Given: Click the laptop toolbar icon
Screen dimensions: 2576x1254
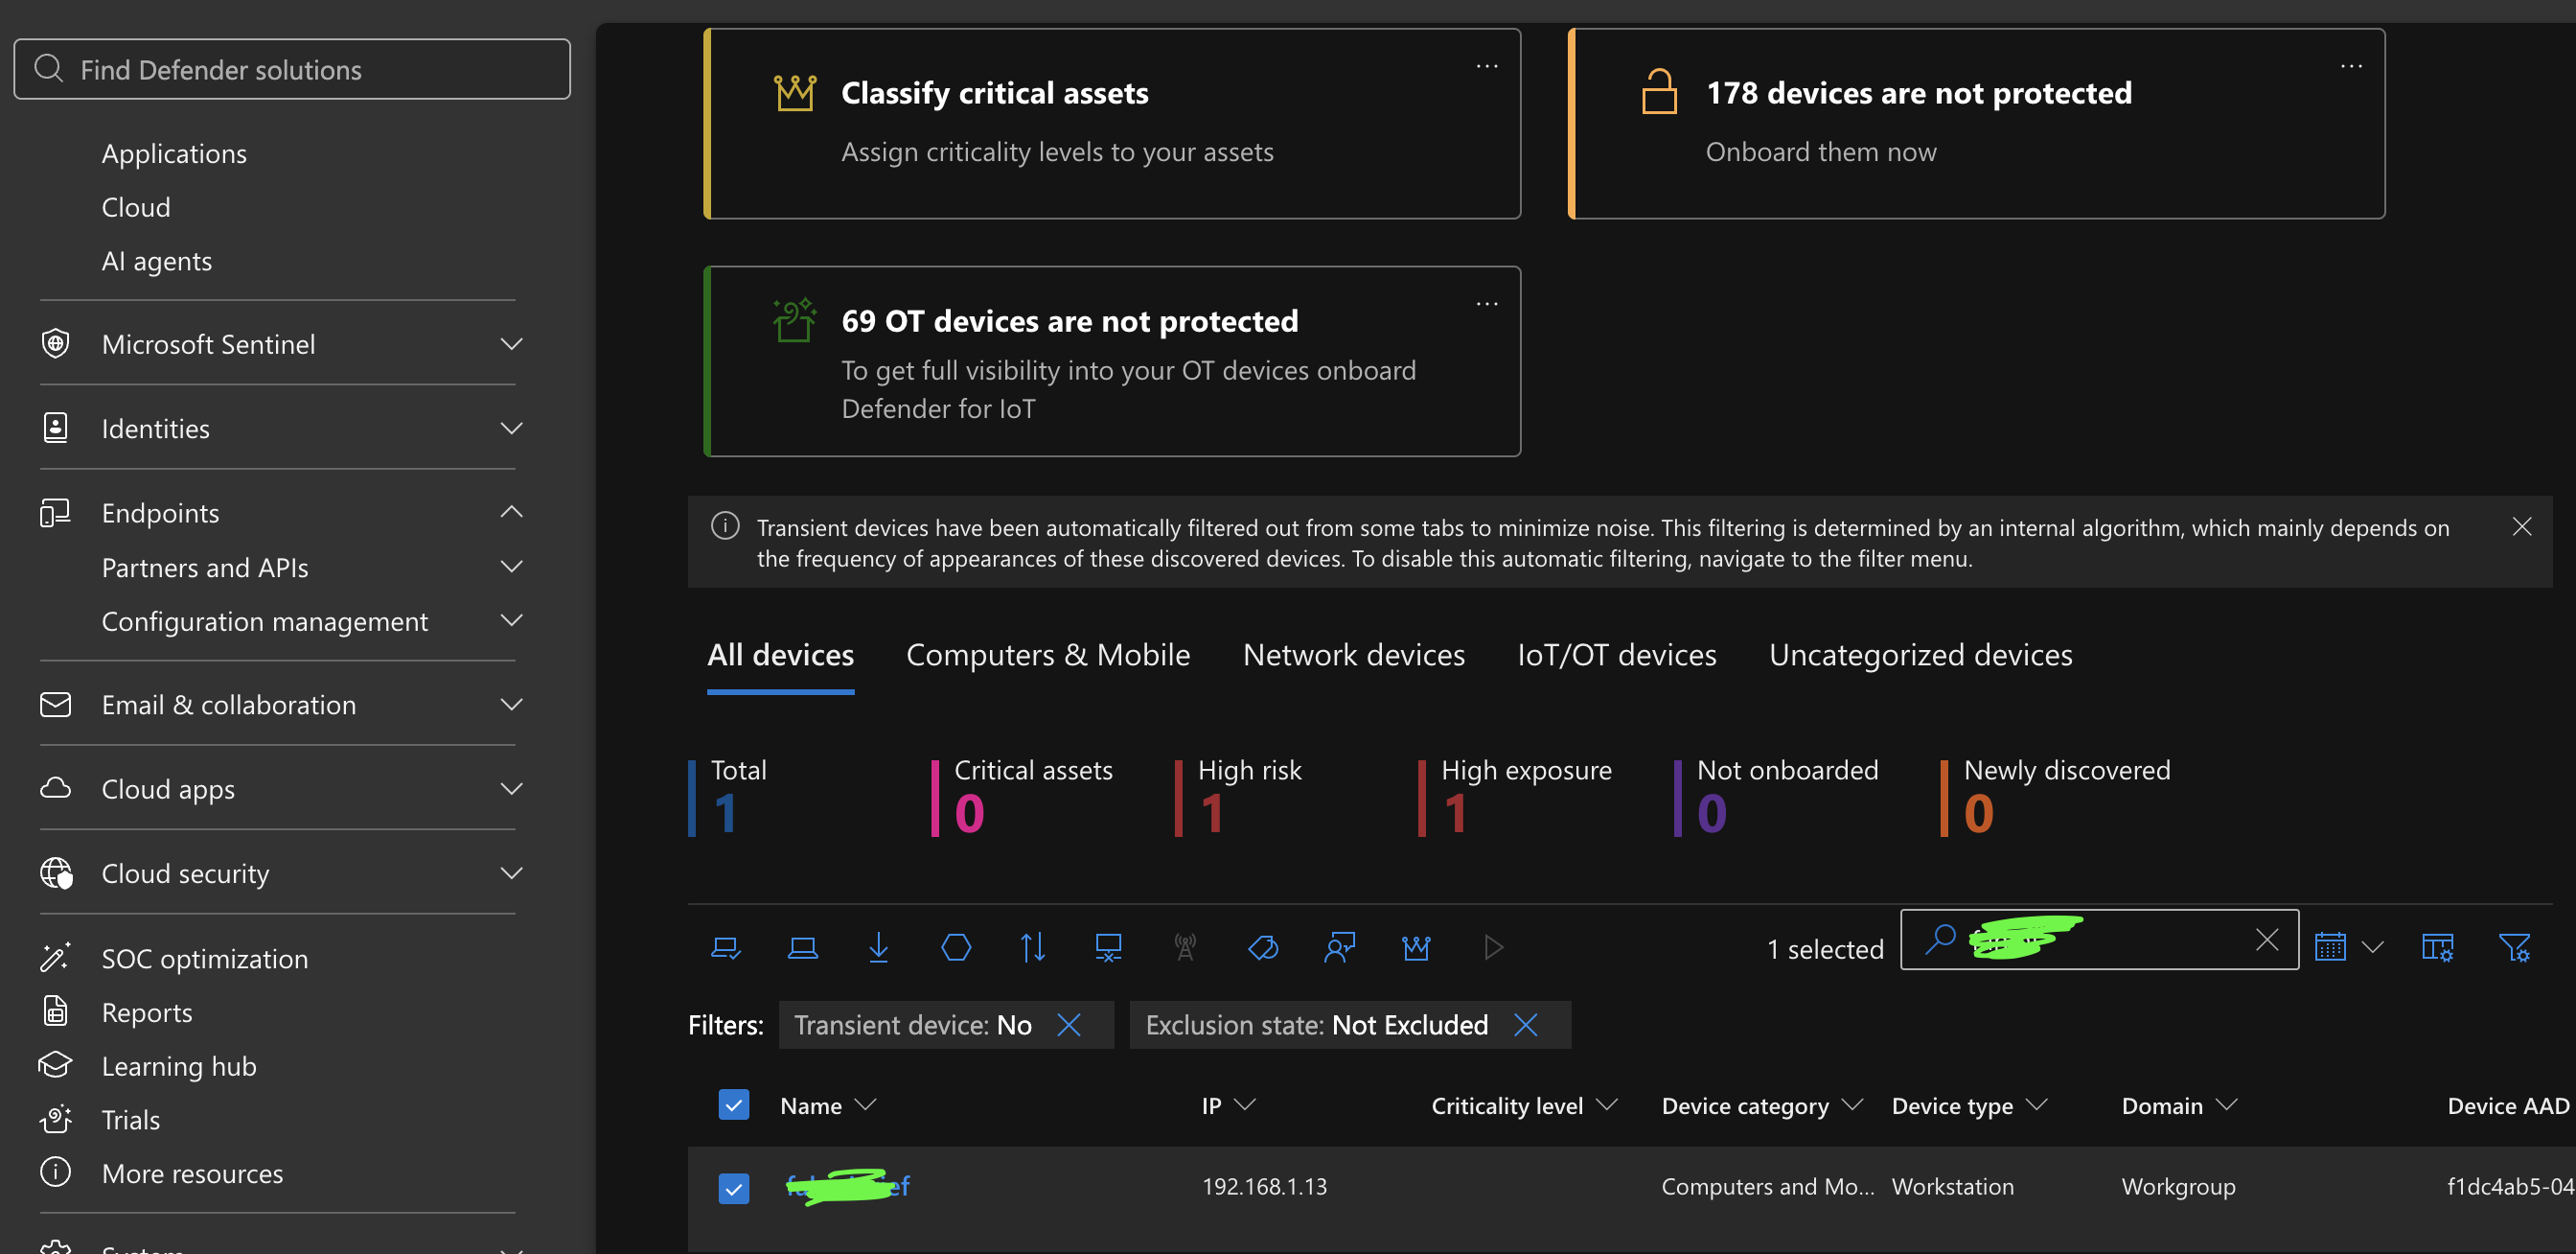Looking at the screenshot, I should pyautogui.click(x=802, y=947).
